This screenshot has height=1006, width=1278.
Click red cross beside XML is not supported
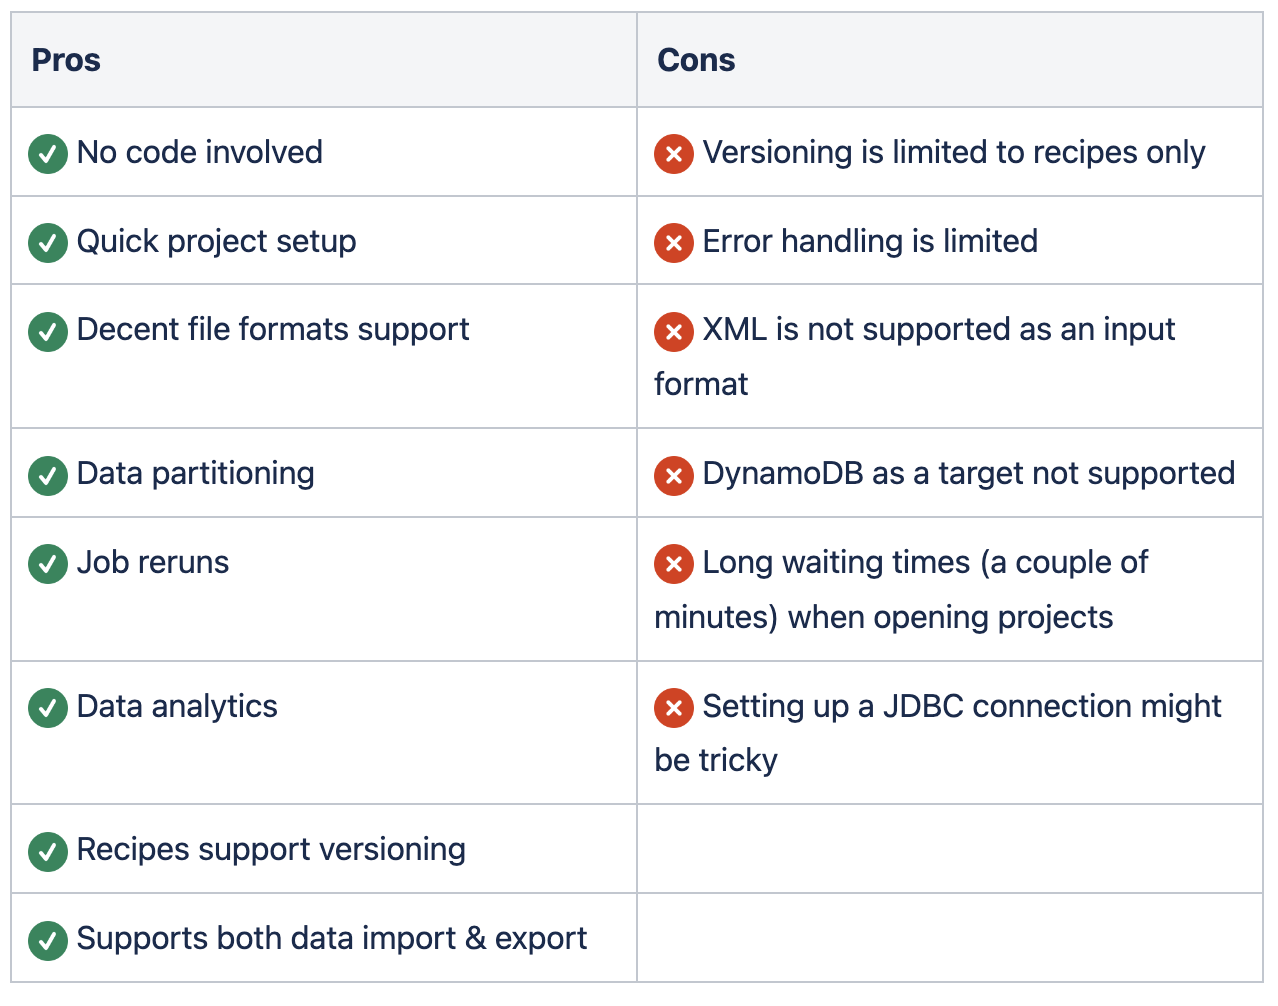(x=674, y=331)
